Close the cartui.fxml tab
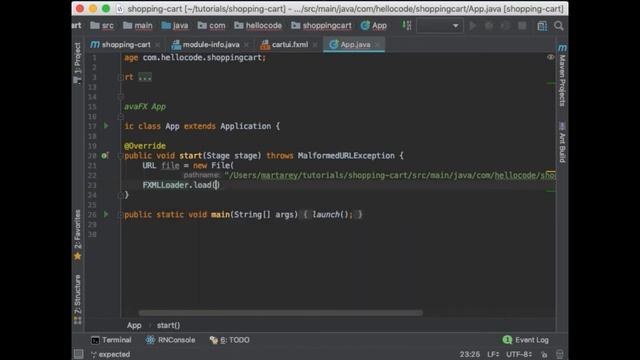 [x=315, y=45]
